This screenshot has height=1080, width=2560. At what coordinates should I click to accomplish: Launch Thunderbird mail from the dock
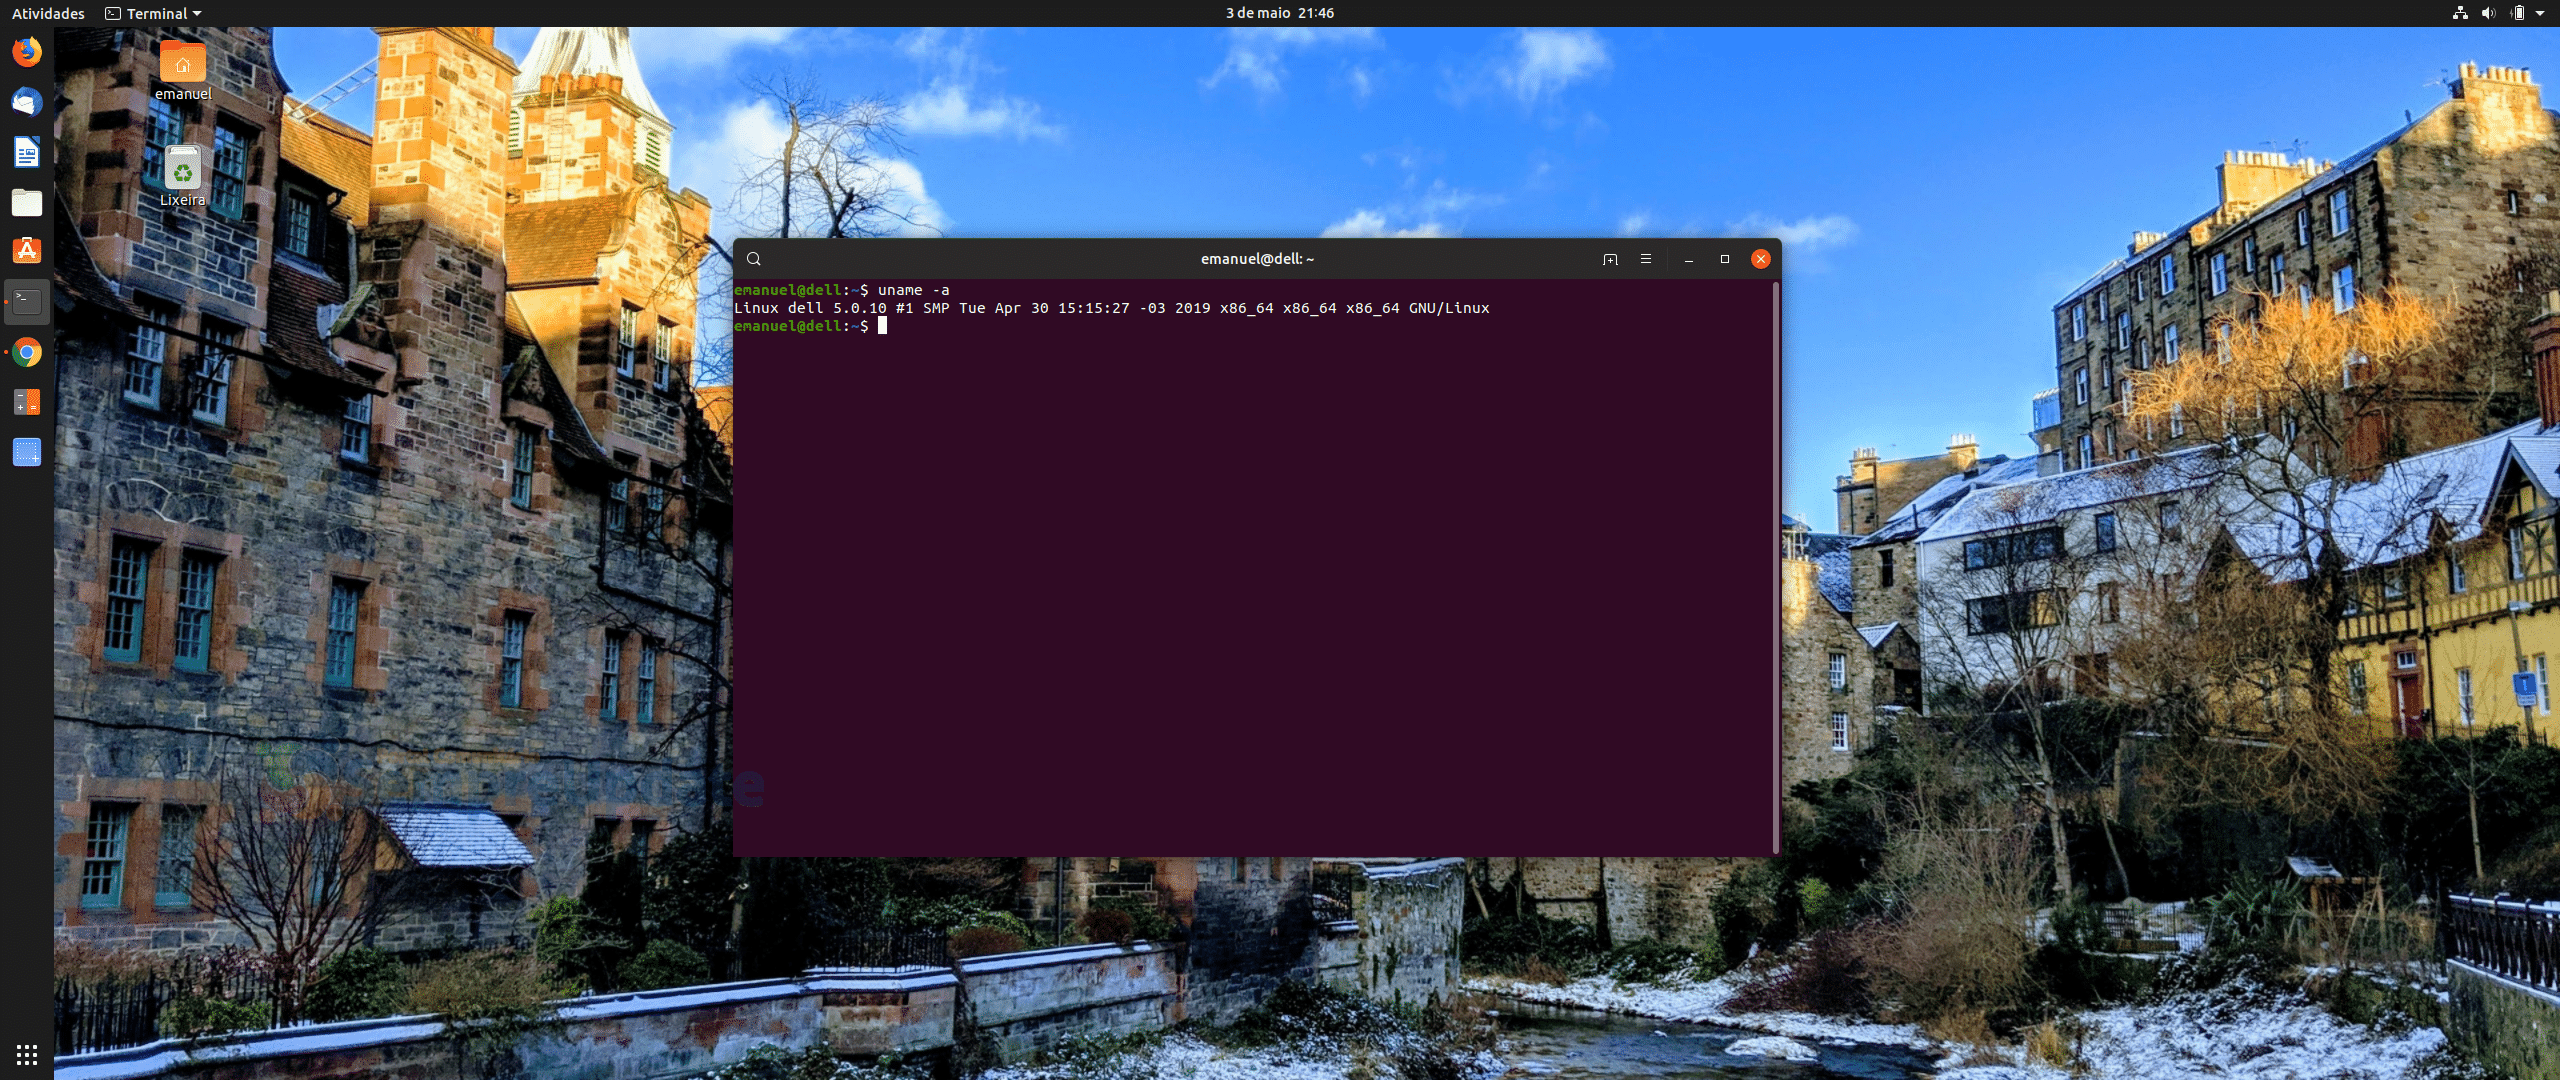(x=27, y=102)
